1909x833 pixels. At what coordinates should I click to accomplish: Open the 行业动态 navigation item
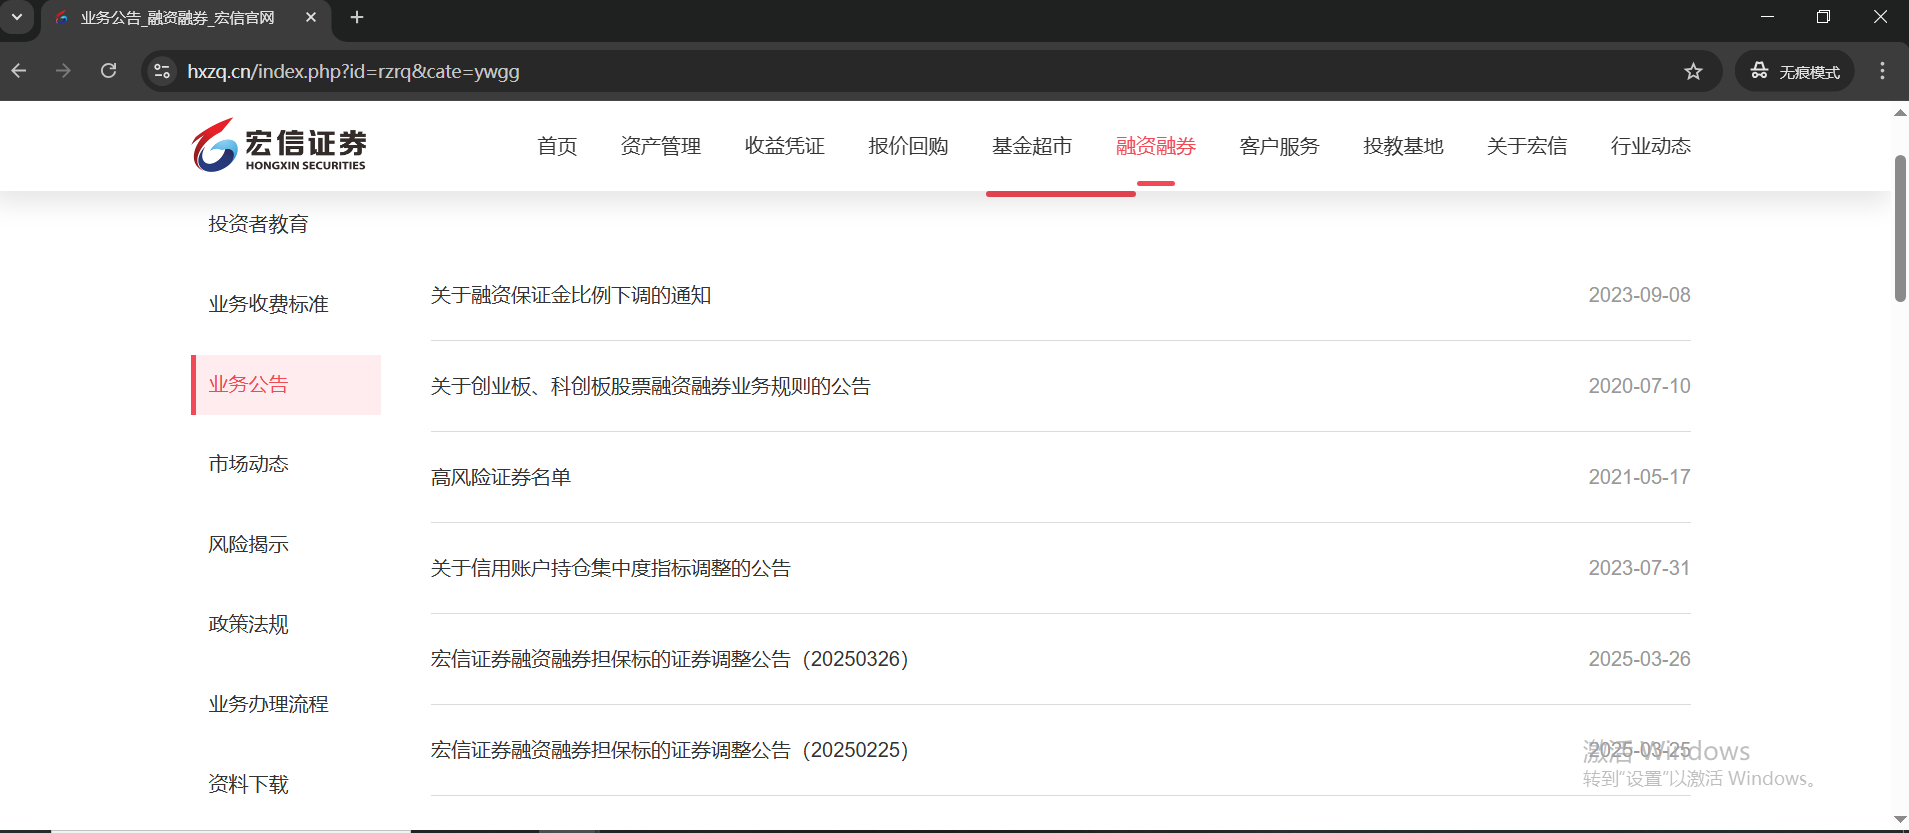coord(1651,146)
